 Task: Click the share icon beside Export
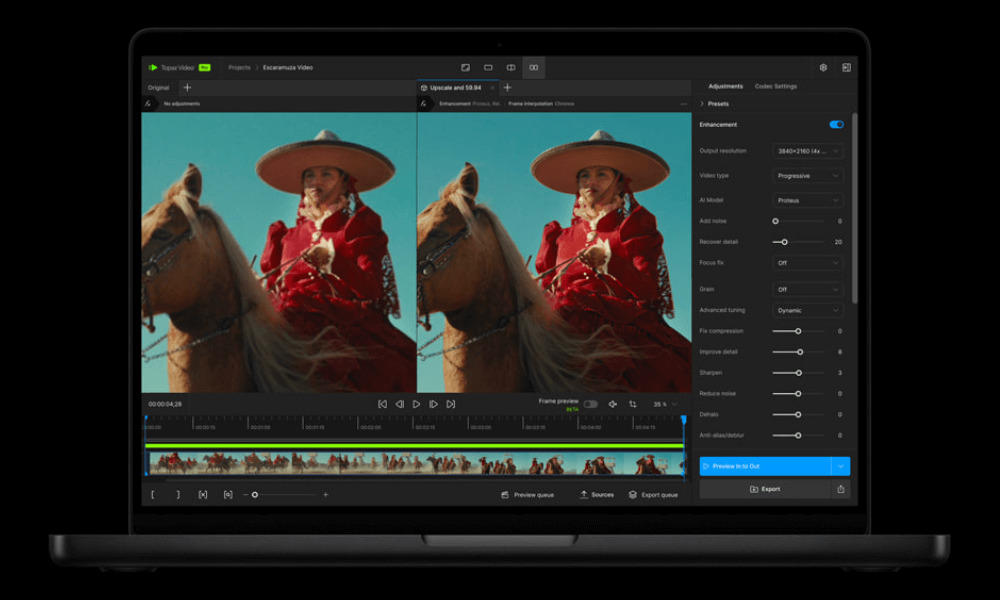pos(840,489)
